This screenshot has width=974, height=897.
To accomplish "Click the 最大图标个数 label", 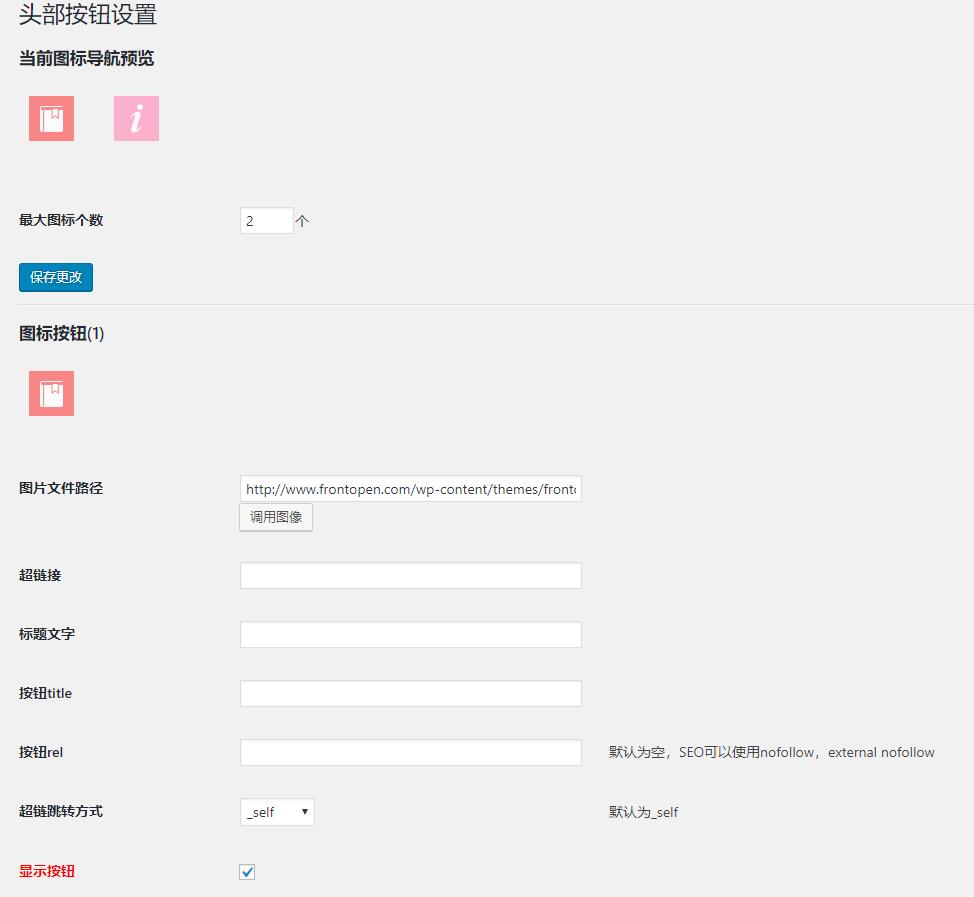I will (x=61, y=220).
